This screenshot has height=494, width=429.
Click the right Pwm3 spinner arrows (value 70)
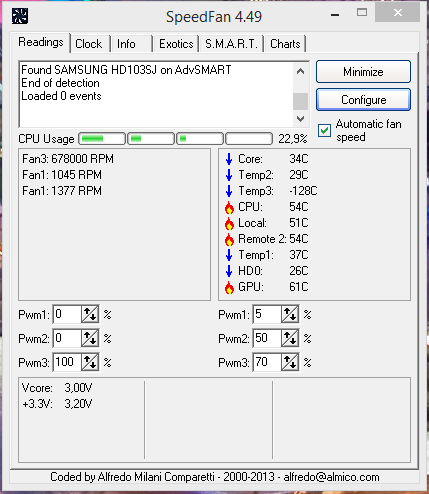290,362
